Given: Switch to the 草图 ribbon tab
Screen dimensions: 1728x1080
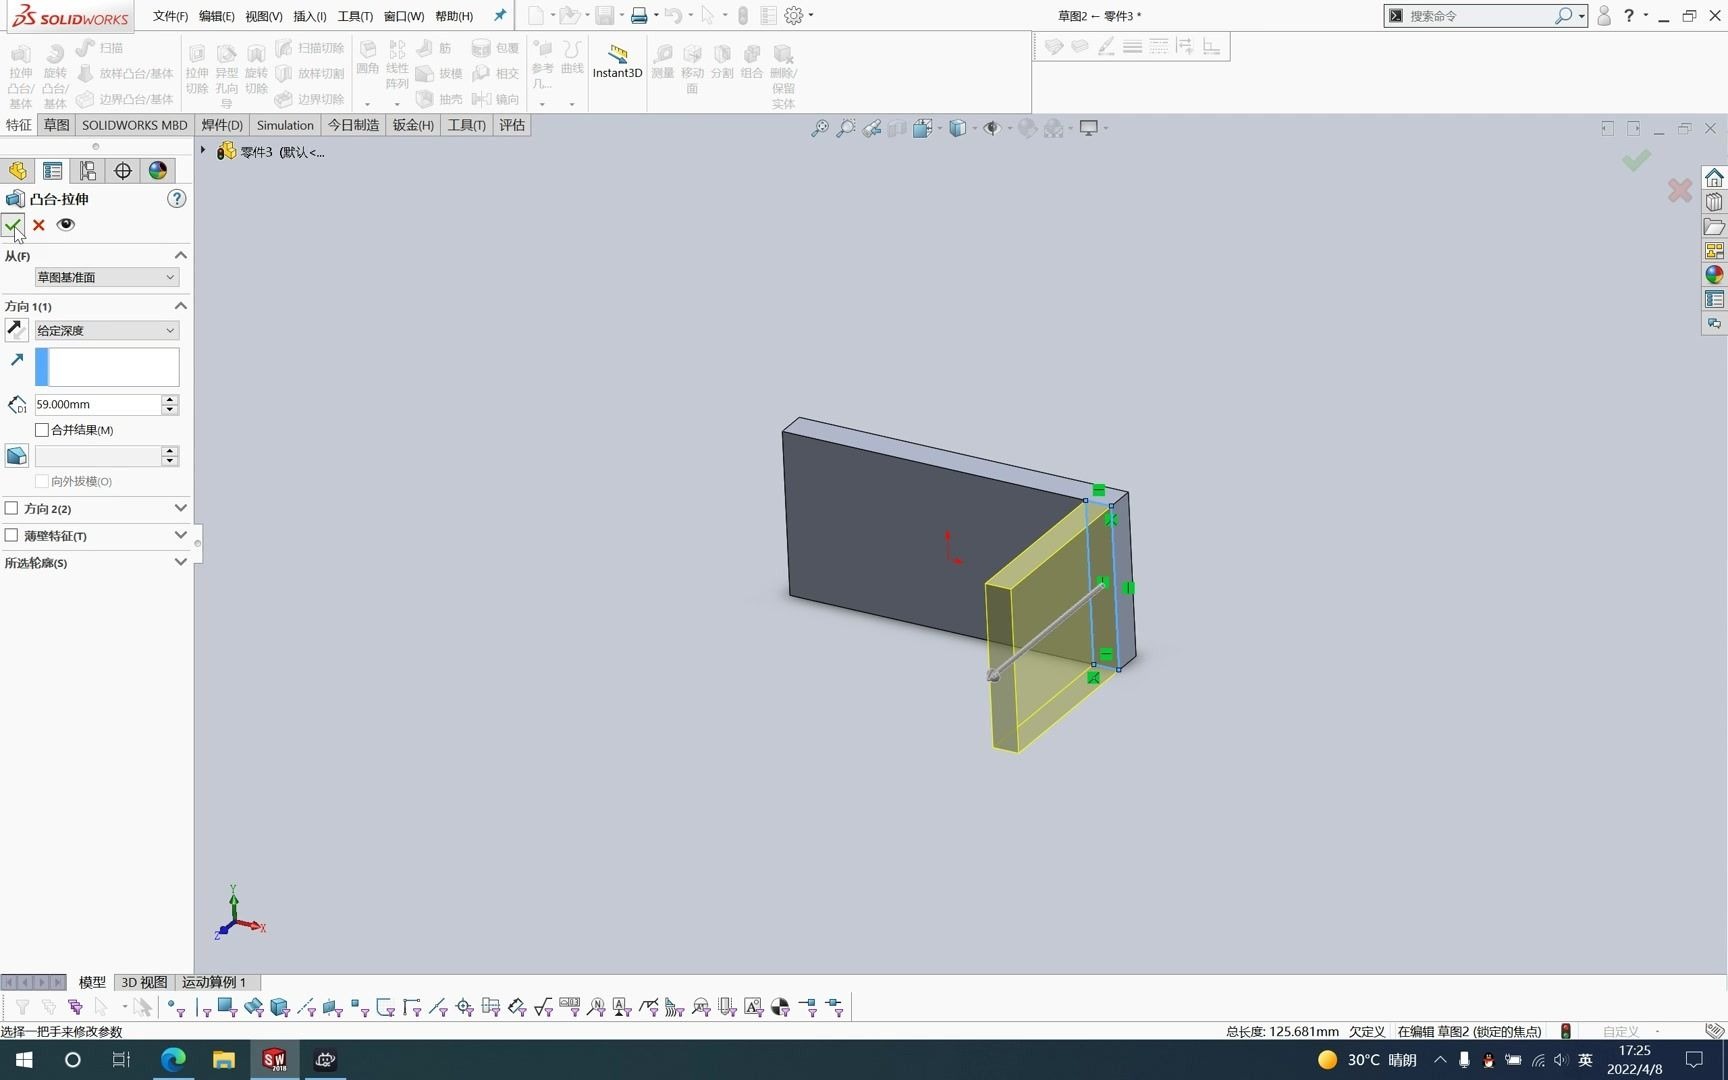Looking at the screenshot, I should click(x=56, y=125).
